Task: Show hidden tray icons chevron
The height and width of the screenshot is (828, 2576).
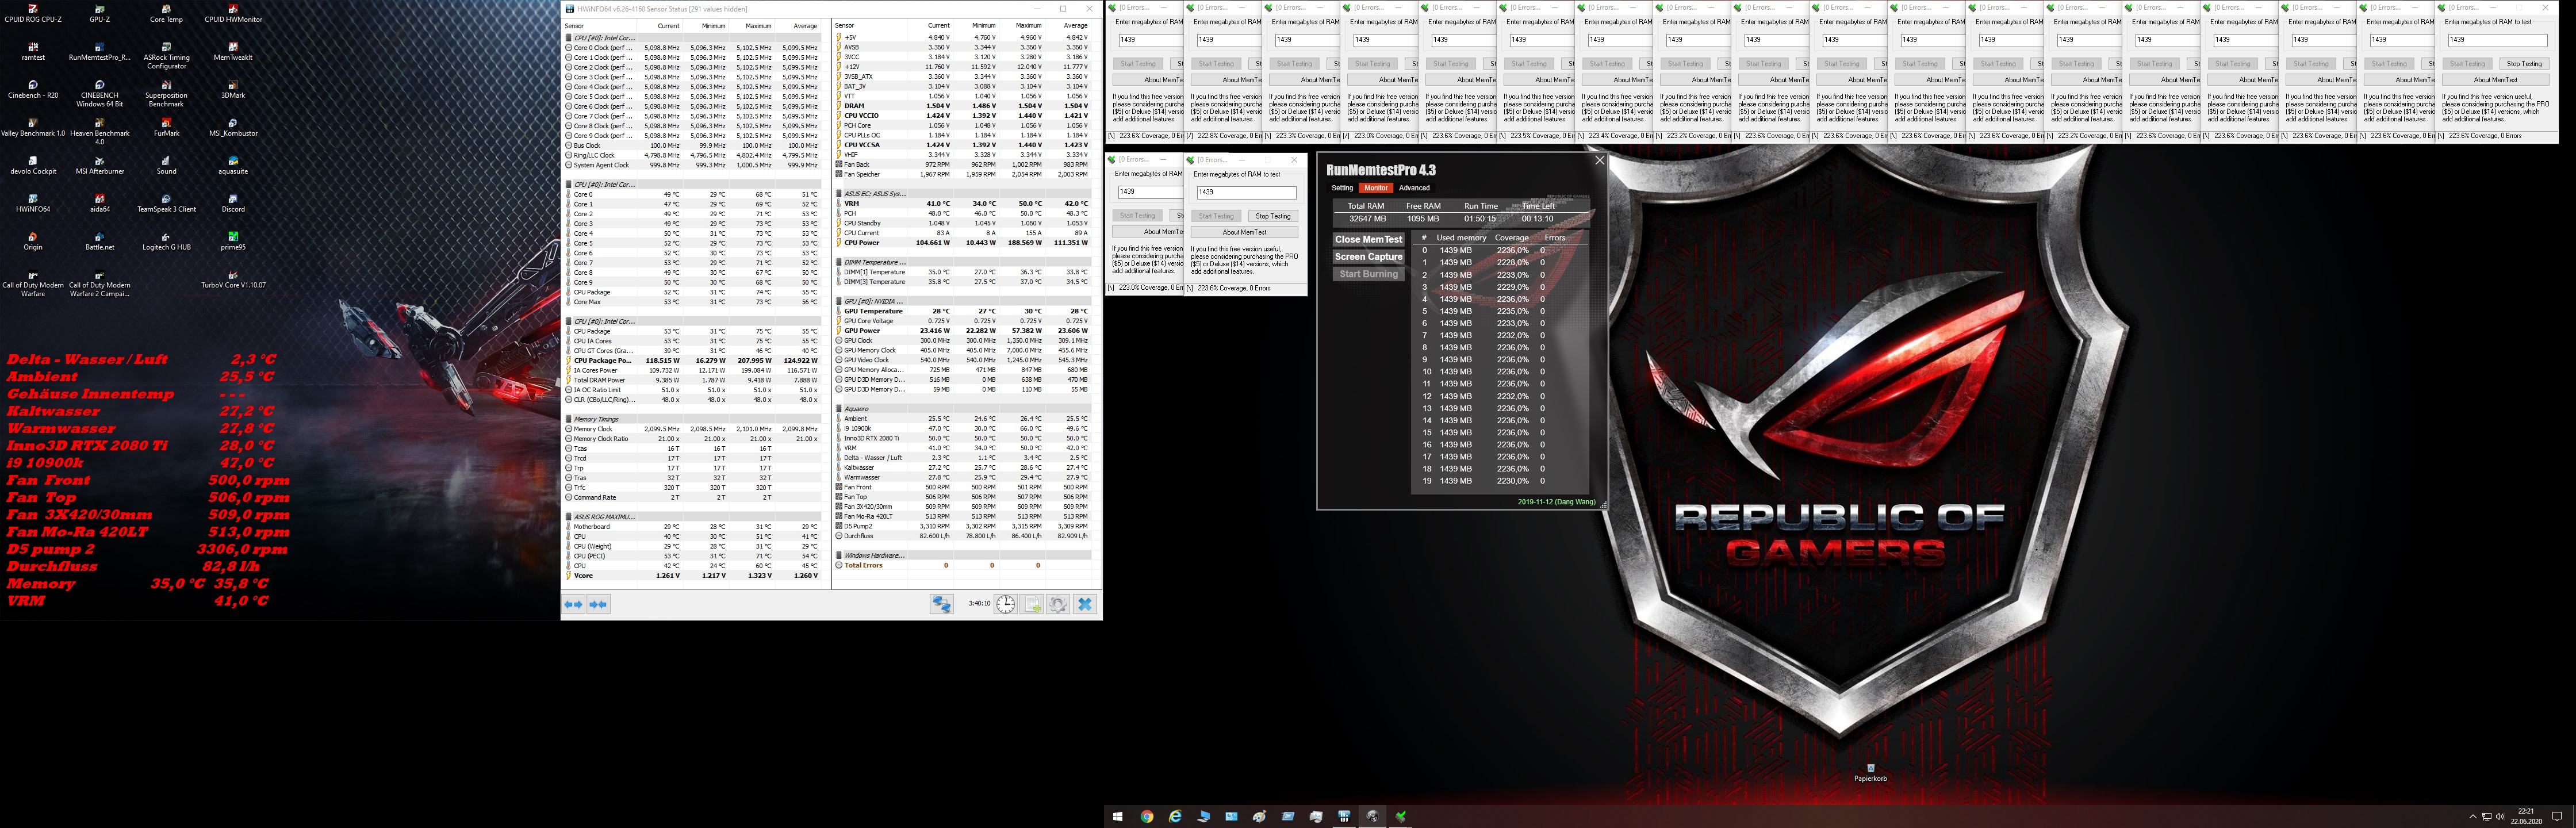Action: pyautogui.click(x=2472, y=817)
